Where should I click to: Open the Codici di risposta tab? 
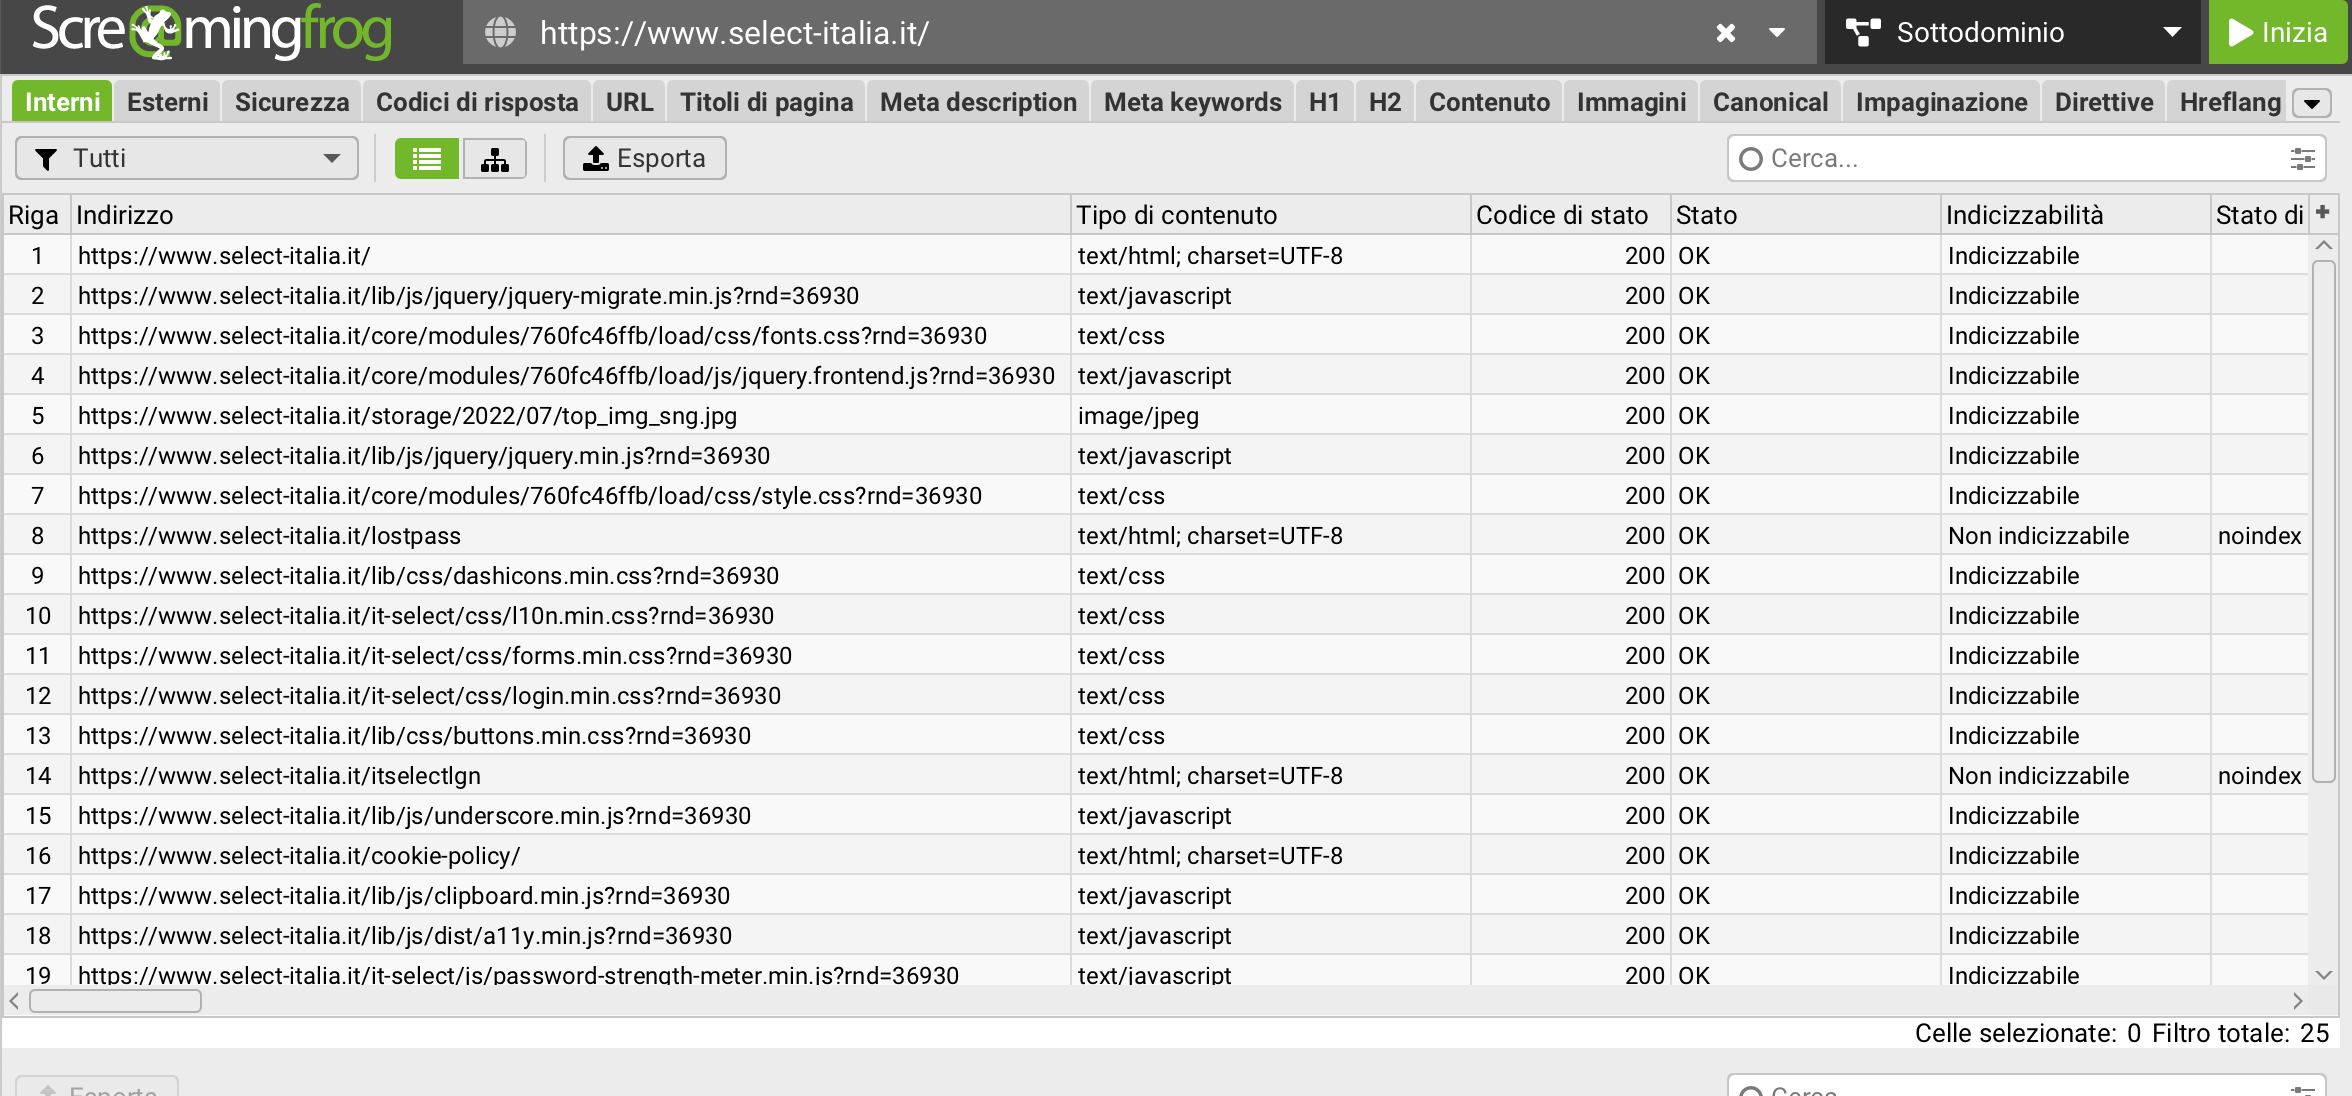pyautogui.click(x=477, y=102)
